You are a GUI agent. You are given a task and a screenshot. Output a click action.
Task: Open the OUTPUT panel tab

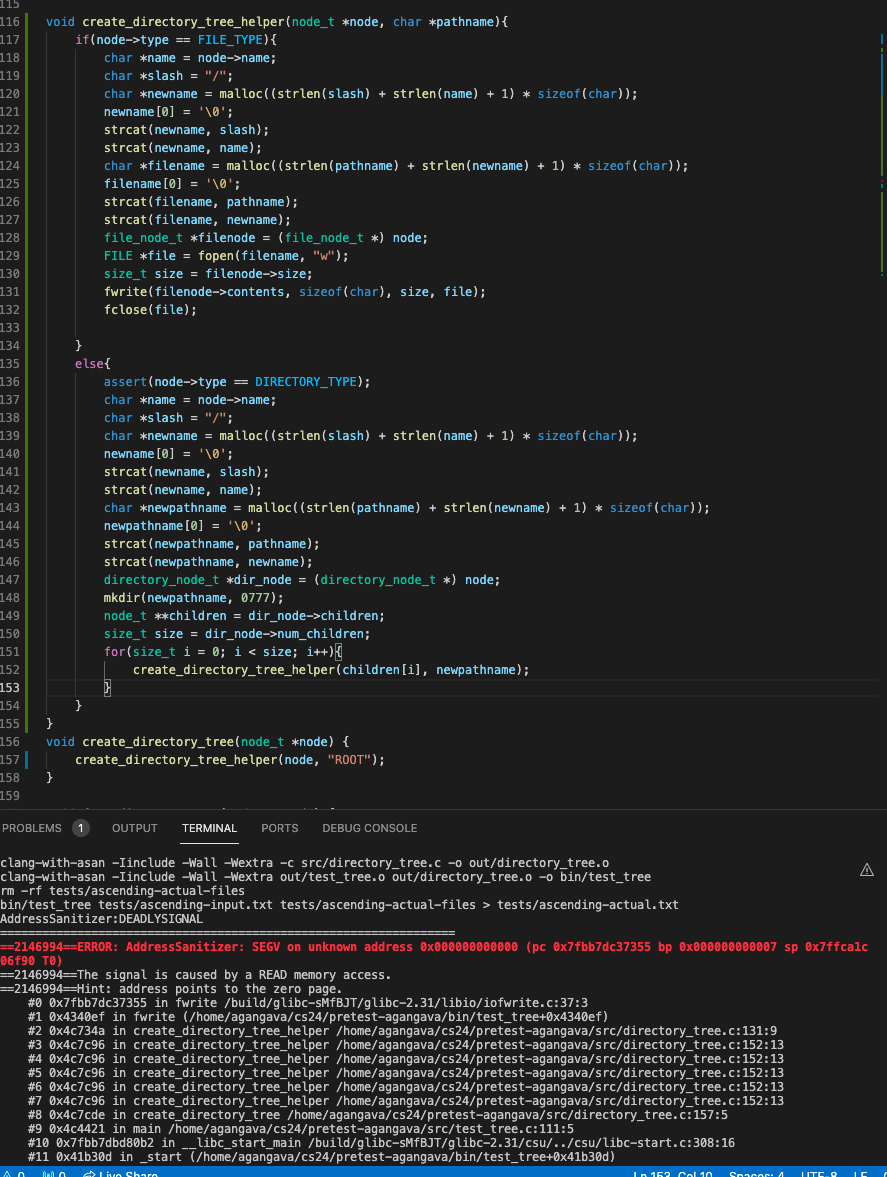tap(134, 828)
